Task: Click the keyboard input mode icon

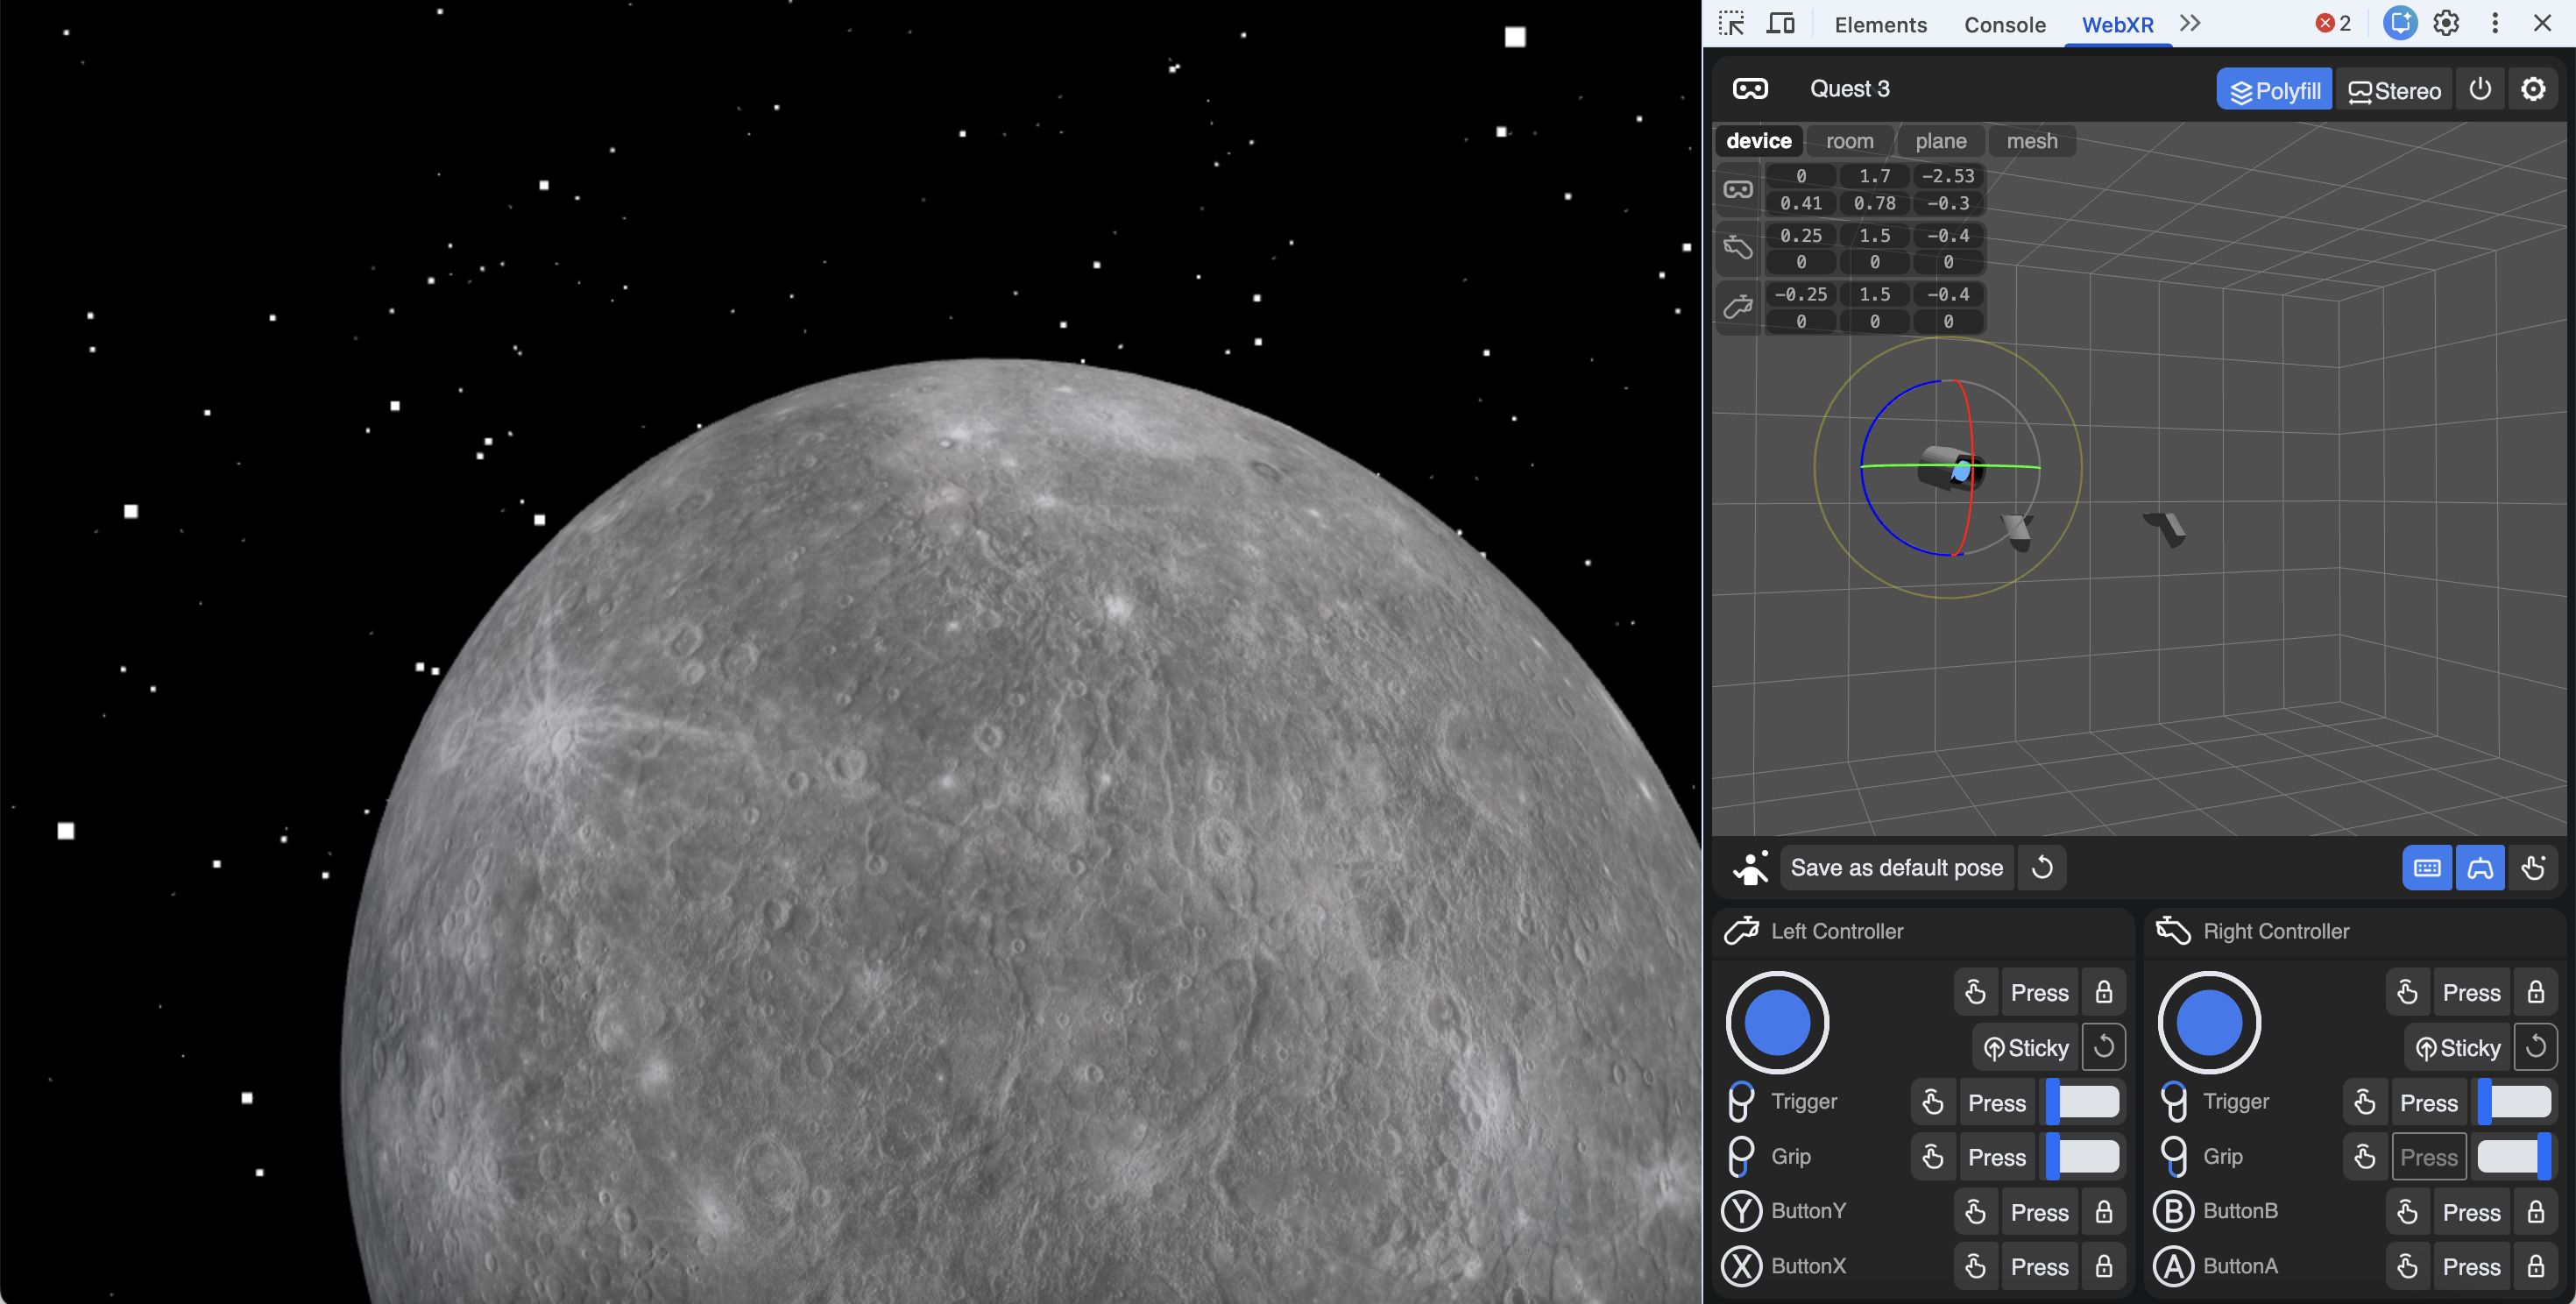Action: pyautogui.click(x=2427, y=867)
